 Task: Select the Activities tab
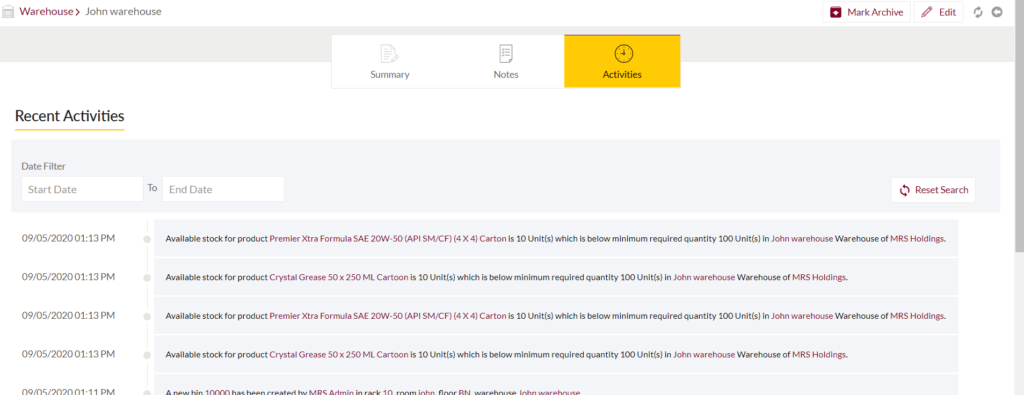622,61
